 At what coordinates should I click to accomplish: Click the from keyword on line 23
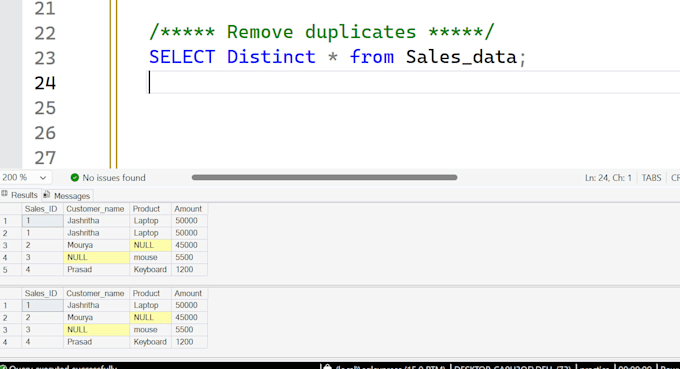click(372, 57)
